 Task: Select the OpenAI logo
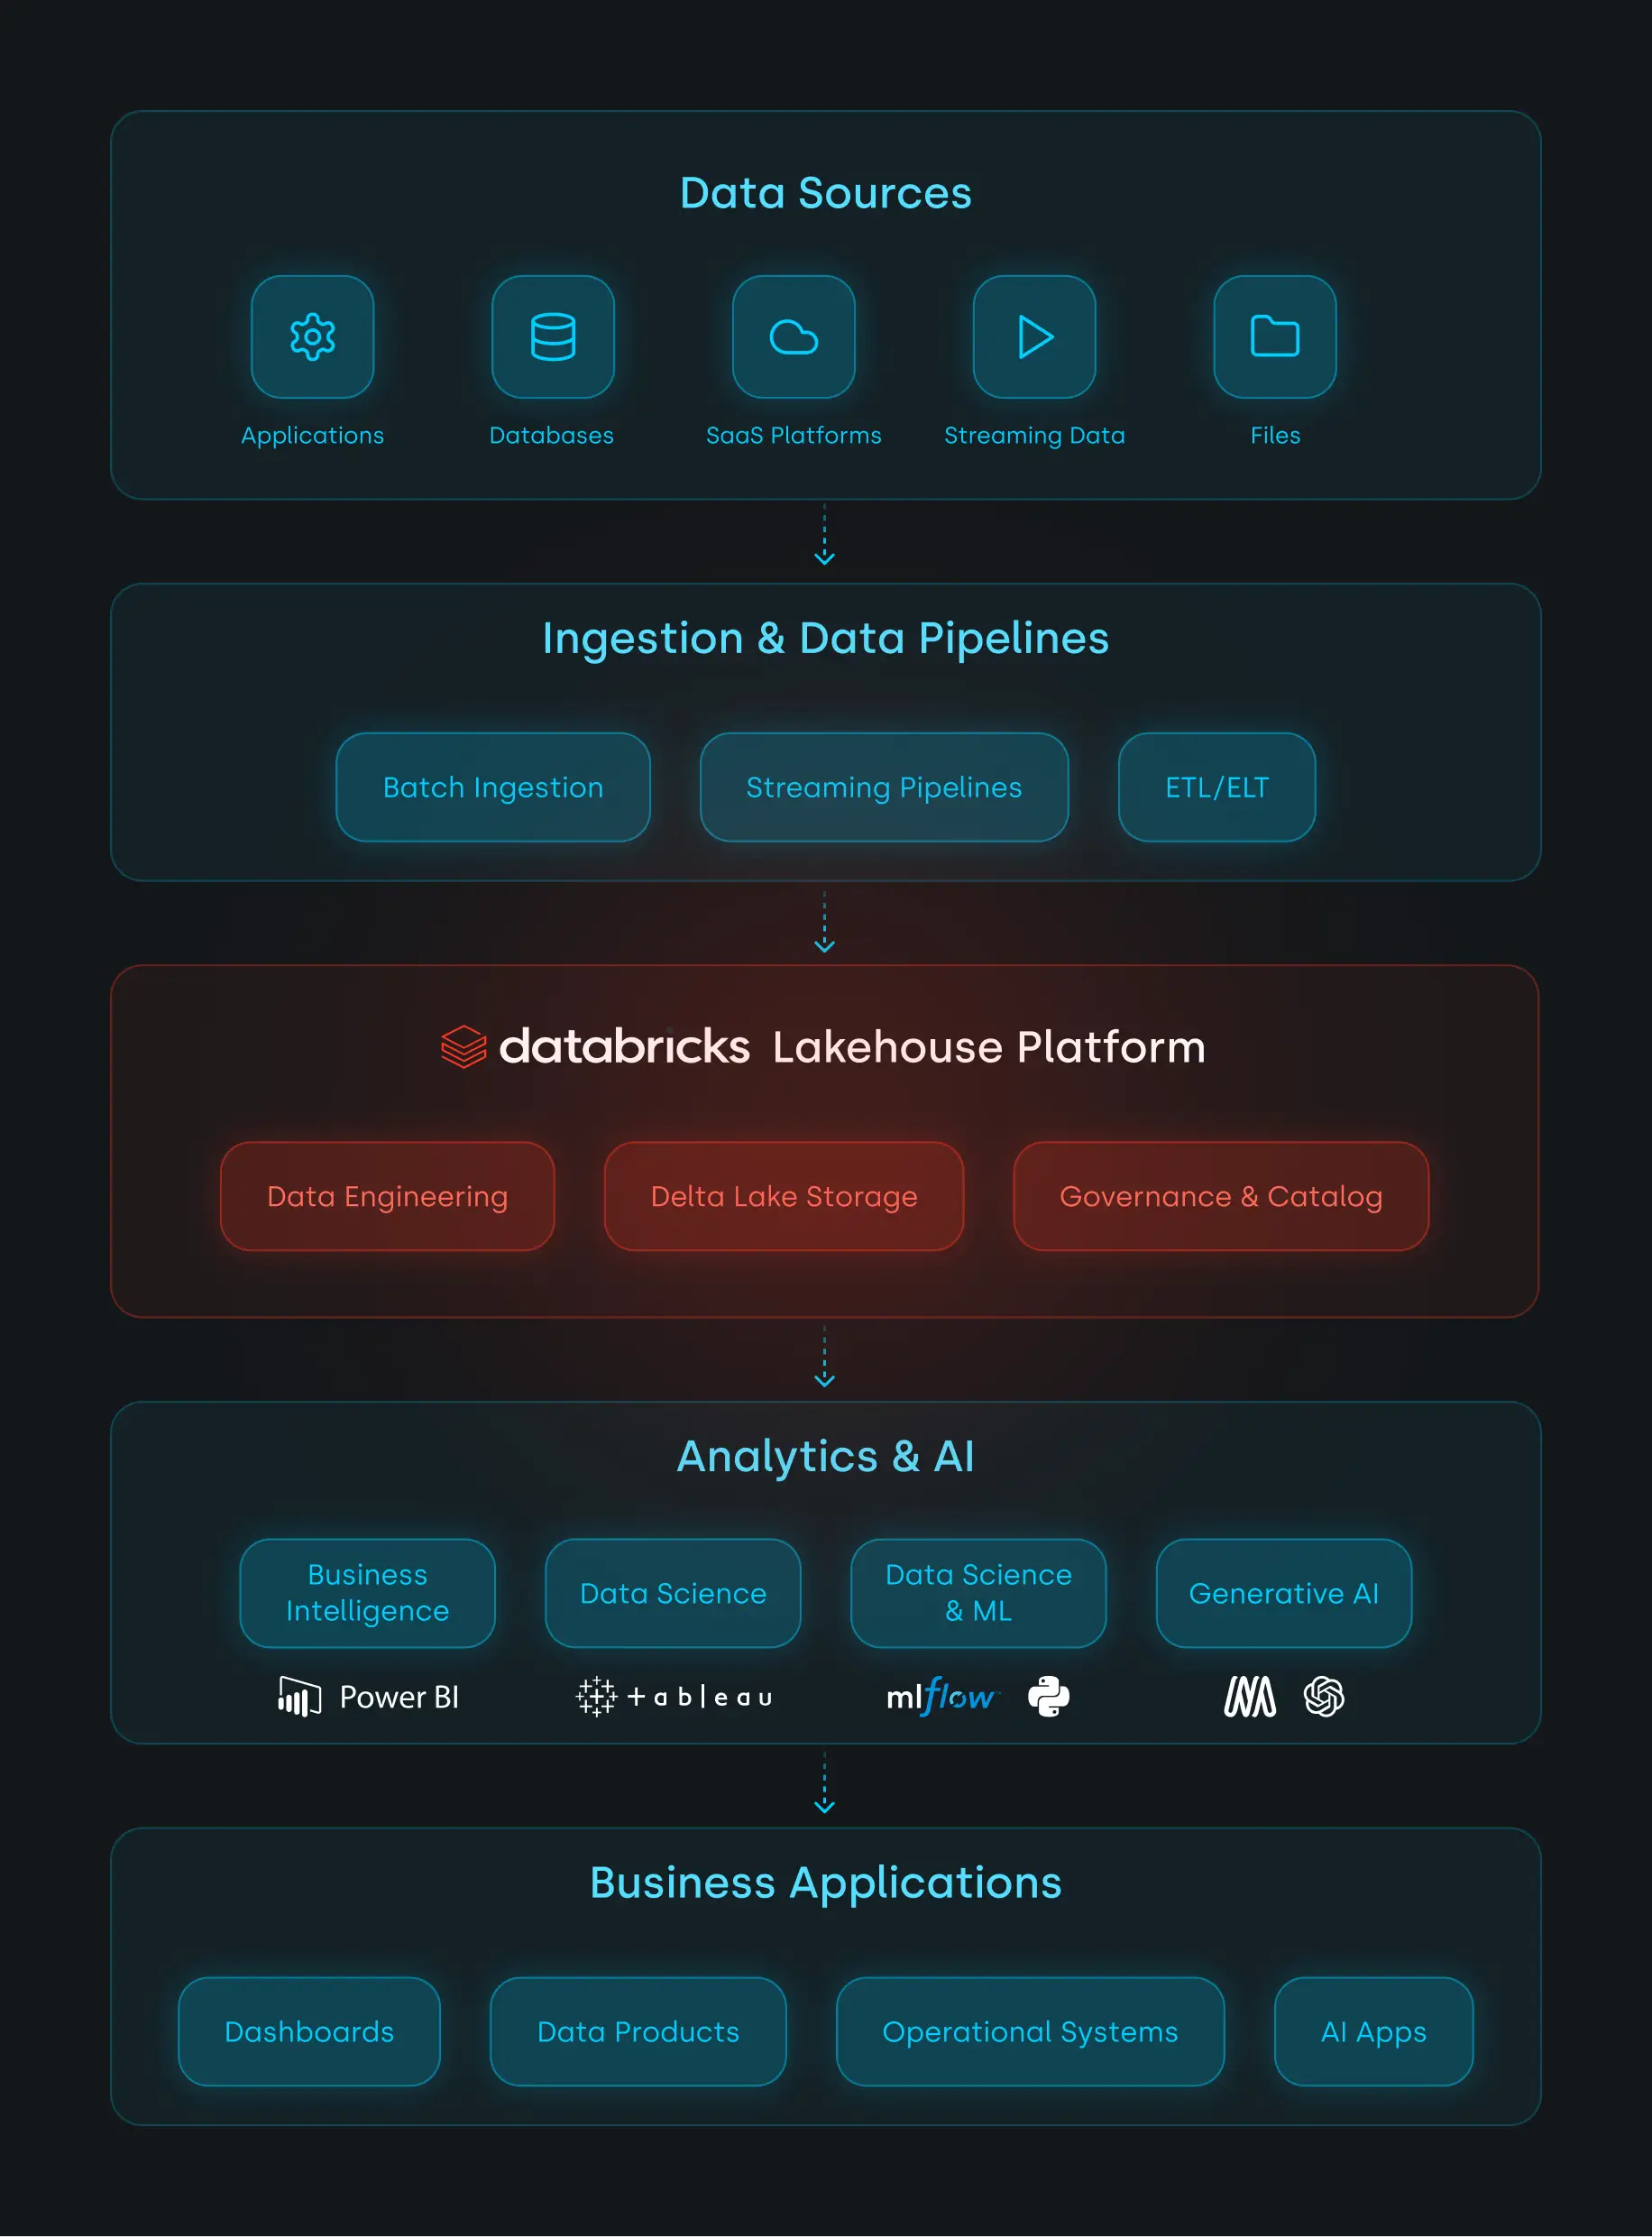[x=1325, y=1697]
